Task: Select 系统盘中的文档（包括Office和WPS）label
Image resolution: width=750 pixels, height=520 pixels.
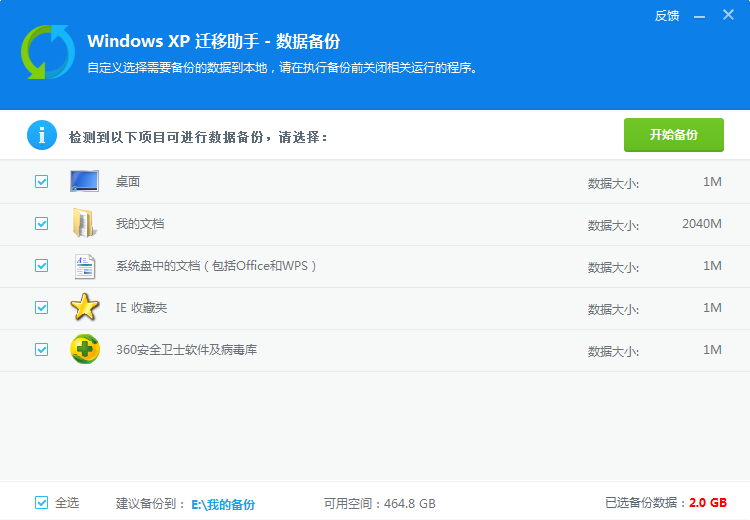Action: coord(216,266)
